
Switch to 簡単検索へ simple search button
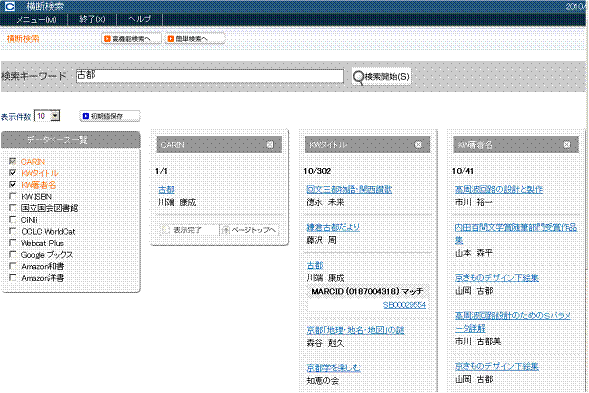(195, 39)
